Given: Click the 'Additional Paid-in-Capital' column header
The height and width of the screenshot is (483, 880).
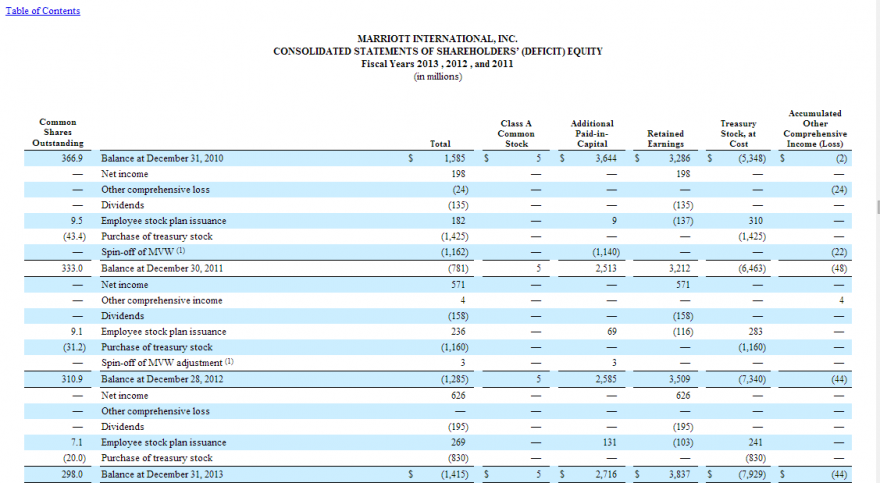Looking at the screenshot, I should click(592, 134).
